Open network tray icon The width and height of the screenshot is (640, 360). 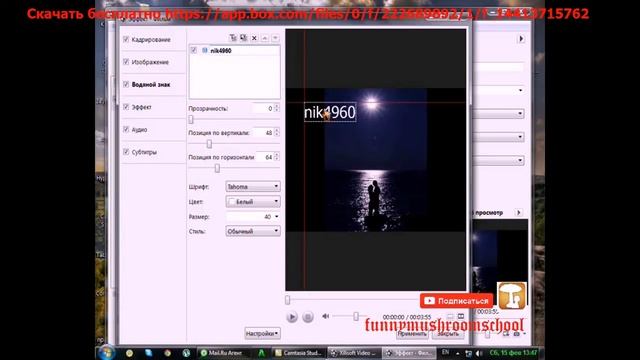[x=469, y=353]
